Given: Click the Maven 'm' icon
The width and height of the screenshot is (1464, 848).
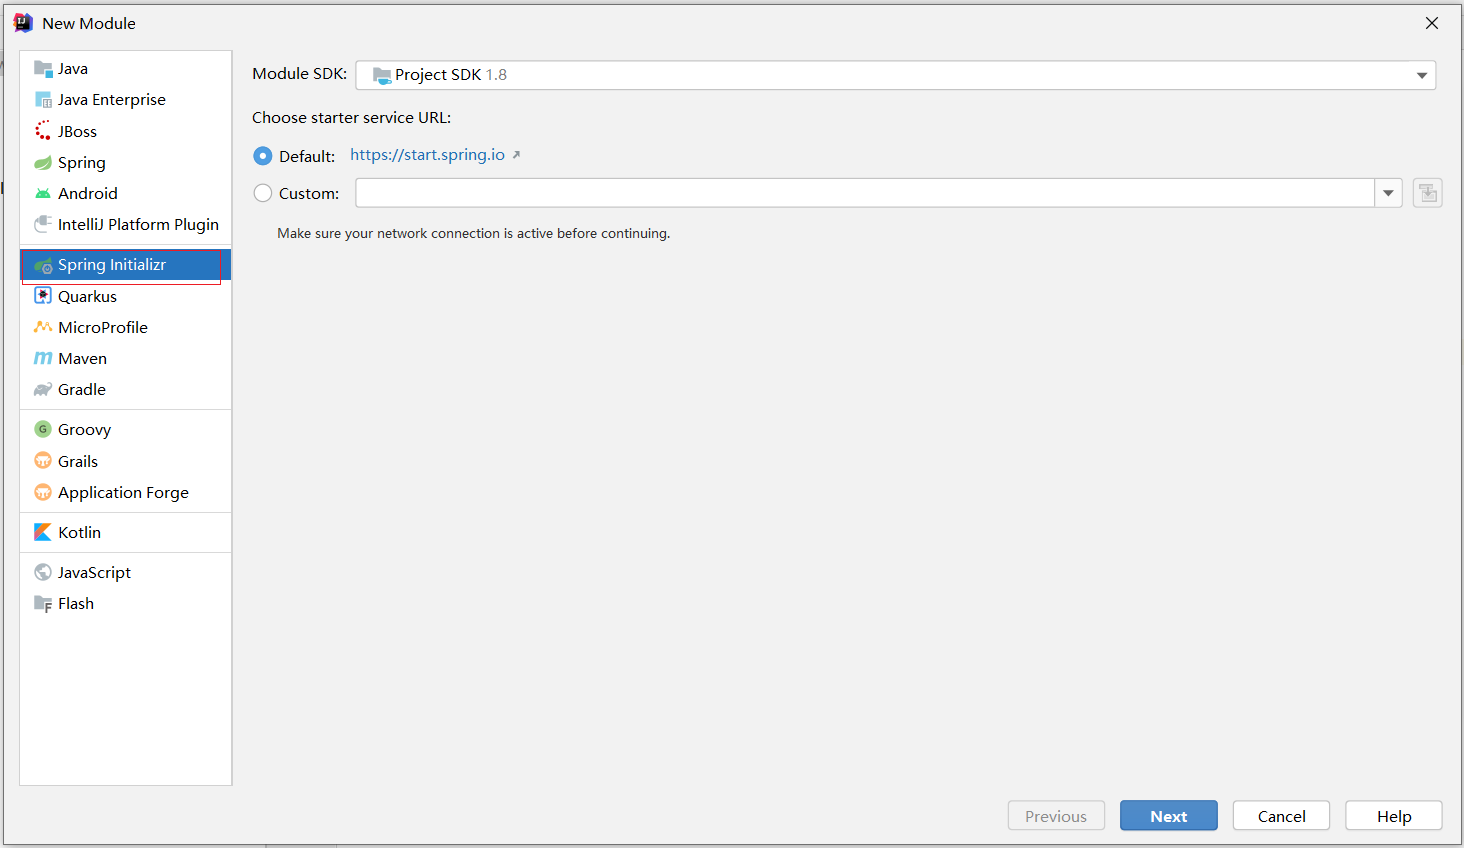Looking at the screenshot, I should (43, 358).
